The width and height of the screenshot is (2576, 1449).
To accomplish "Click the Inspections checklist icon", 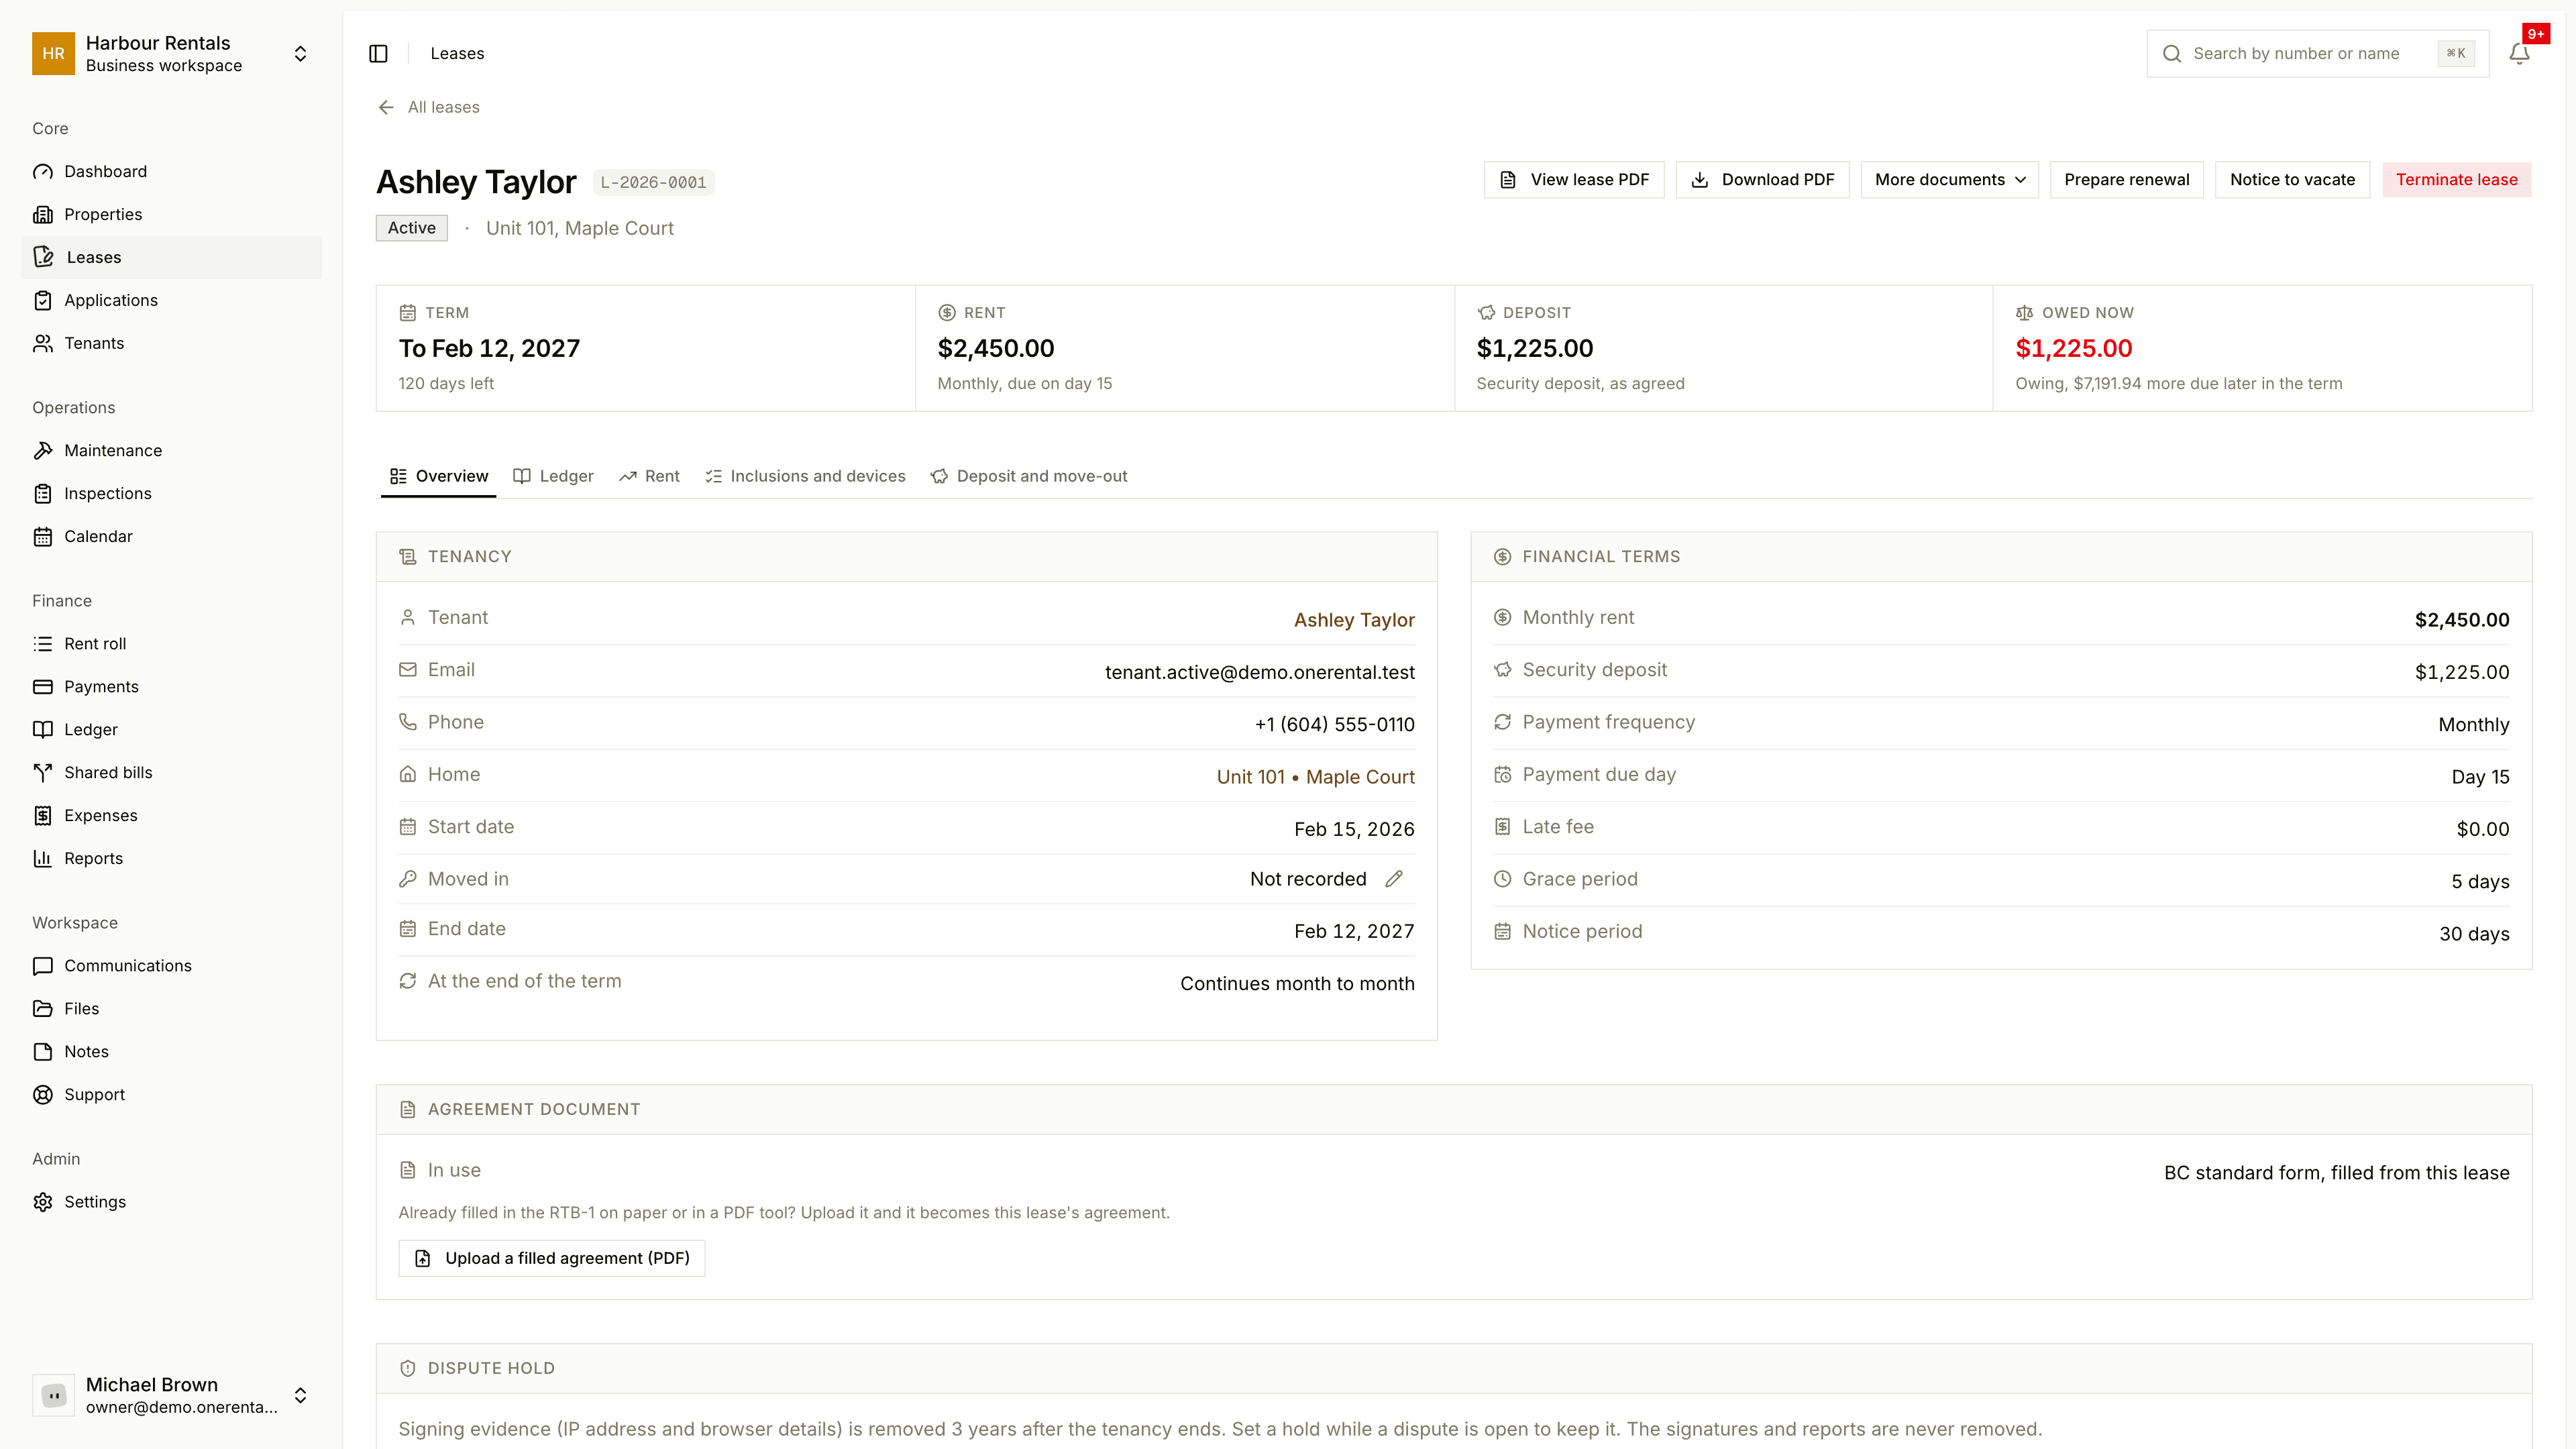I will point(43,494).
